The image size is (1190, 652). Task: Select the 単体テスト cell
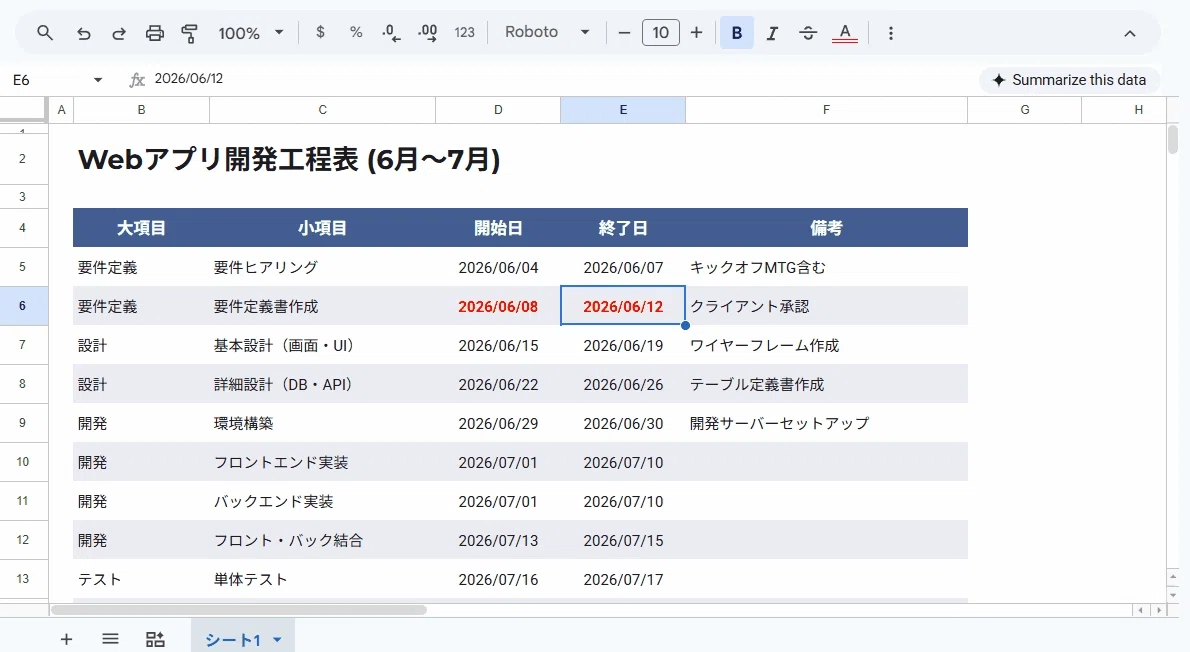click(x=323, y=579)
